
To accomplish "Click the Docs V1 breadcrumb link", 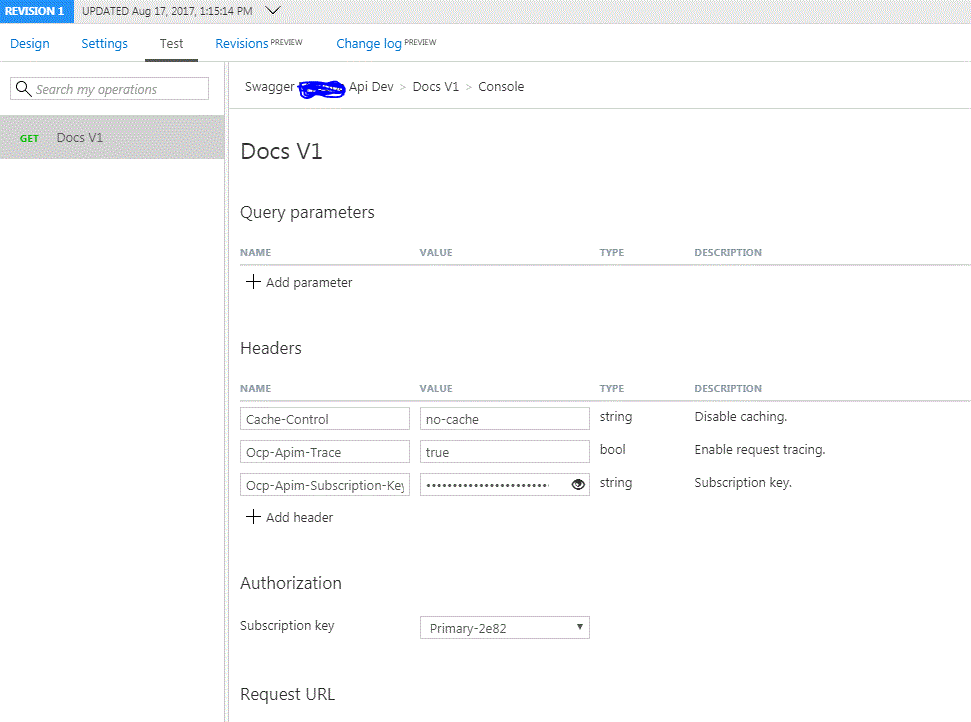I will 435,87.
